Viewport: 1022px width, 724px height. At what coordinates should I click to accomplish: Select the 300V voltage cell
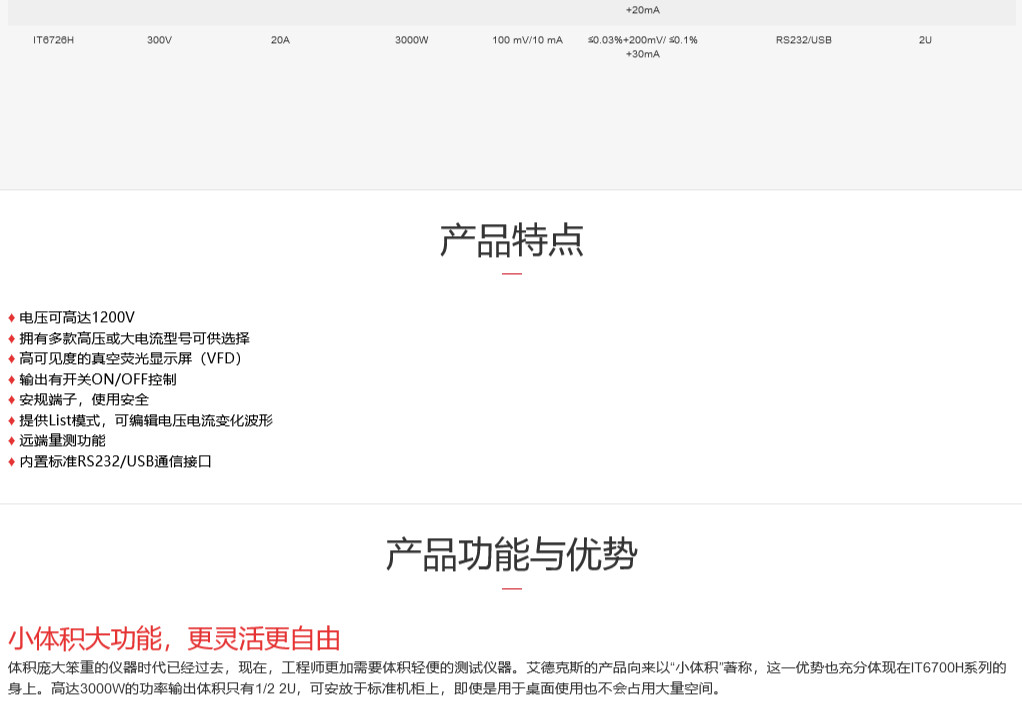point(159,40)
